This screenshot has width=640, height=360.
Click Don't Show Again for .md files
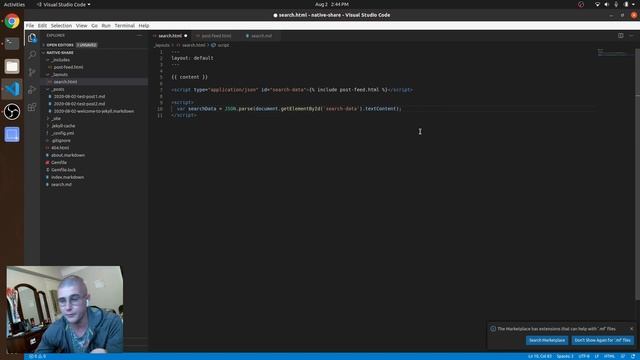(602, 340)
